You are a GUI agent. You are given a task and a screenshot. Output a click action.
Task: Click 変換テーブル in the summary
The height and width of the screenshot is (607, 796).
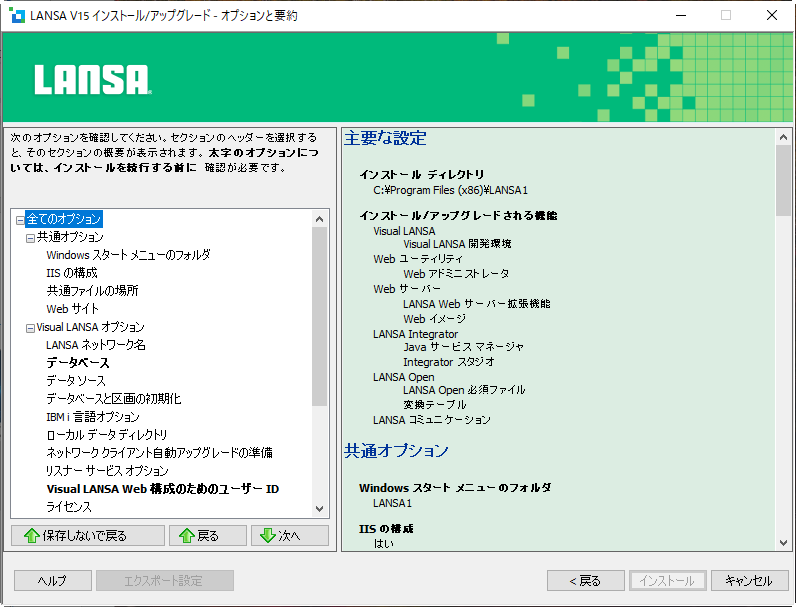pos(435,405)
